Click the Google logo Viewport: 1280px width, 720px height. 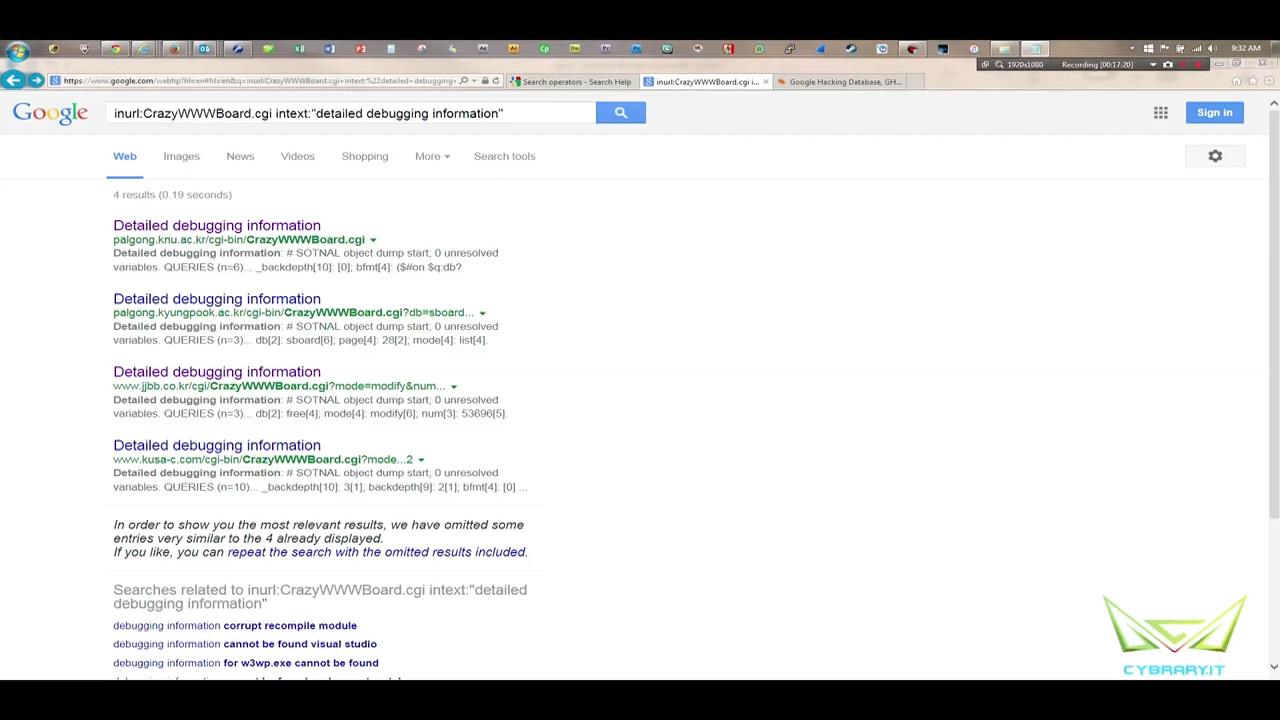(50, 113)
